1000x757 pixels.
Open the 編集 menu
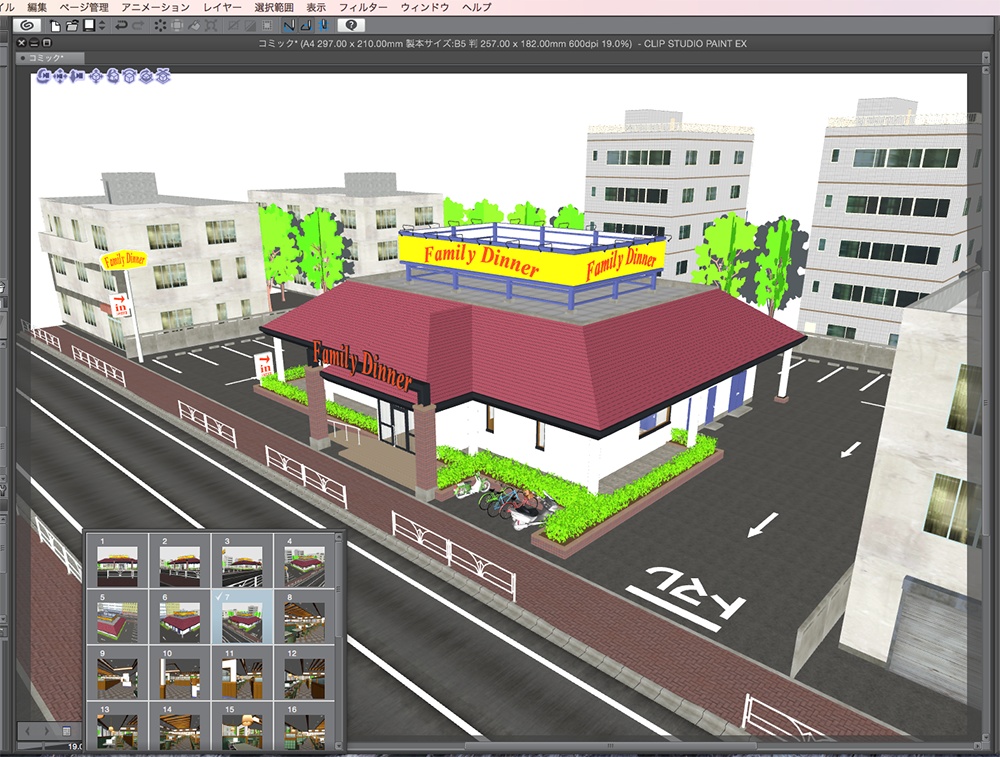coord(37,7)
